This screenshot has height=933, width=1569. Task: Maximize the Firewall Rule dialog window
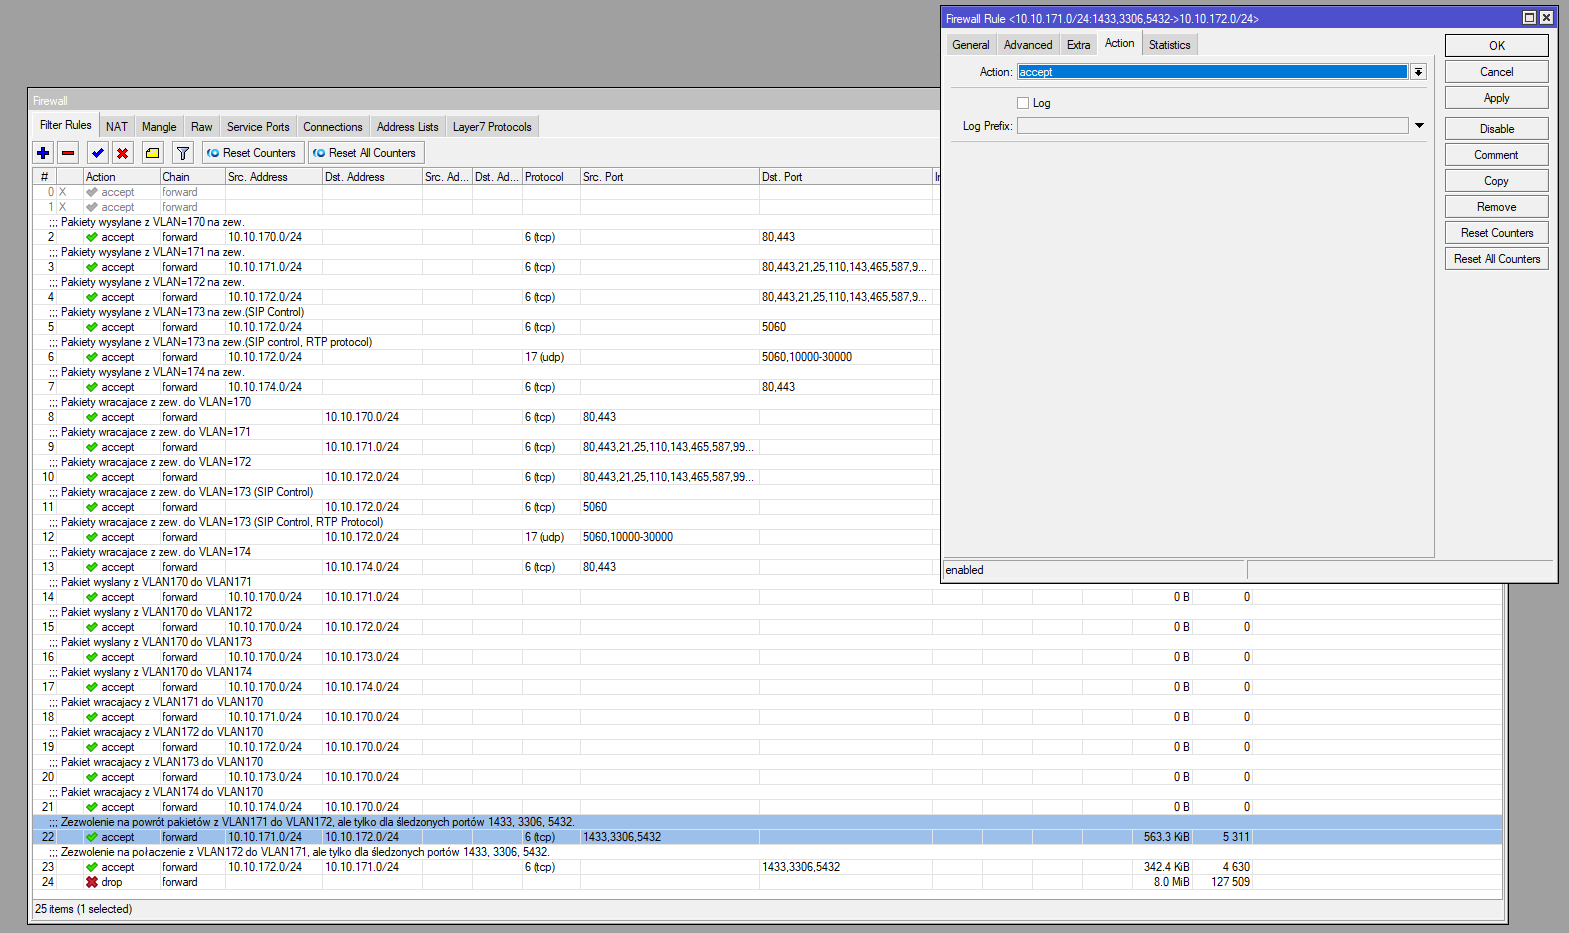click(1529, 18)
